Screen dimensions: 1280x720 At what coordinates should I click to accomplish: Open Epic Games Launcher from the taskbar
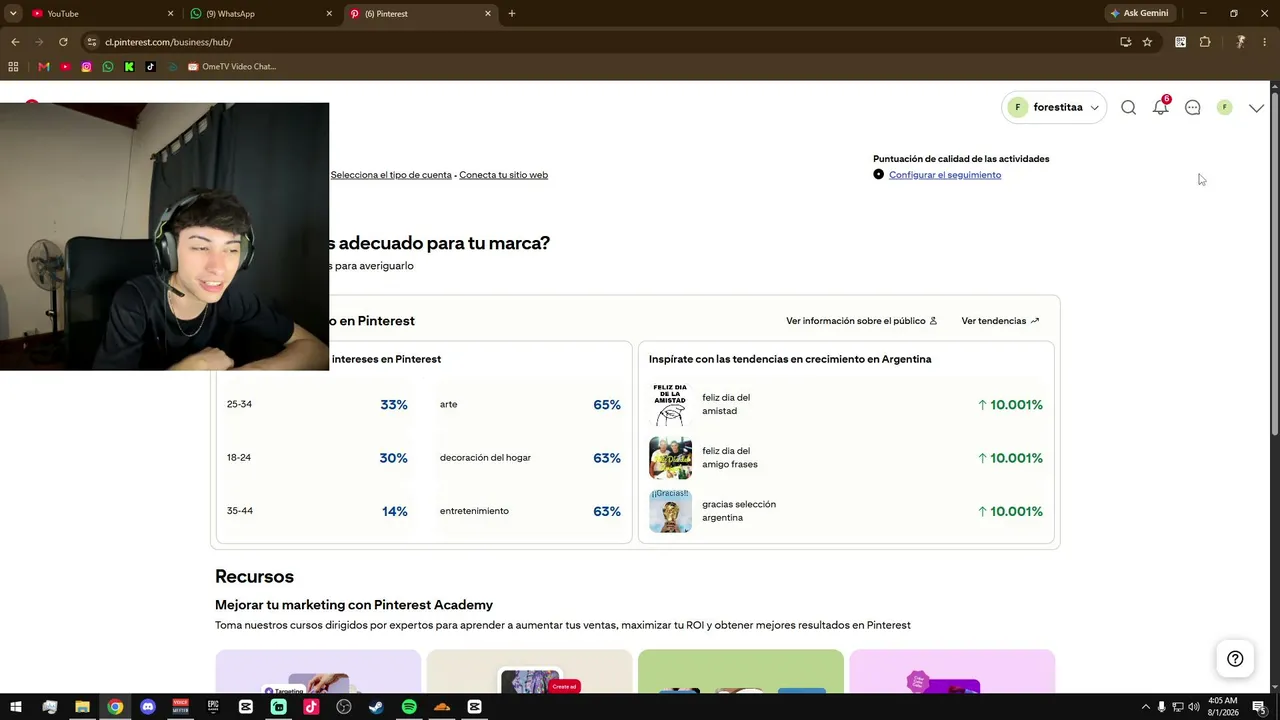213,707
